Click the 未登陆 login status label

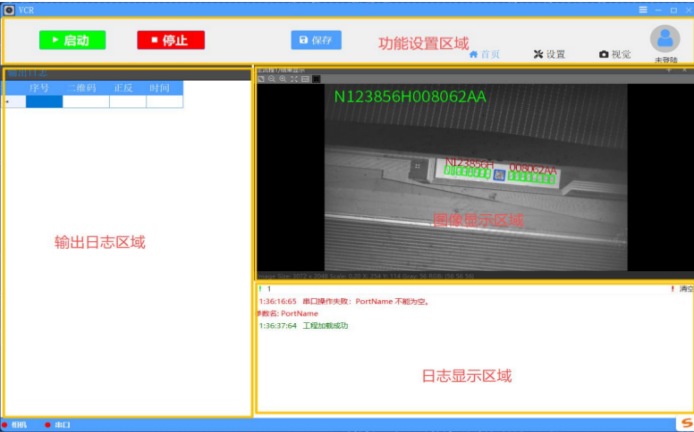(x=666, y=60)
